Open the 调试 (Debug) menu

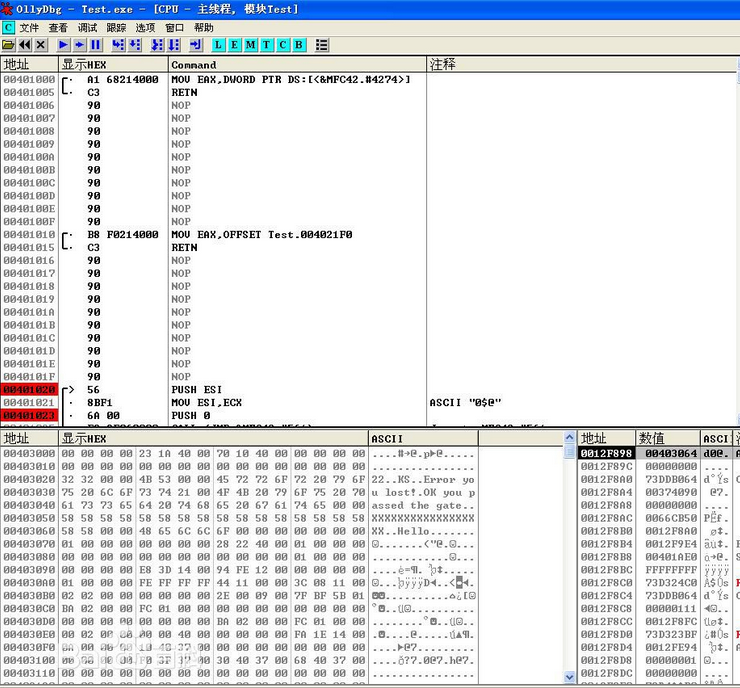tap(88, 28)
